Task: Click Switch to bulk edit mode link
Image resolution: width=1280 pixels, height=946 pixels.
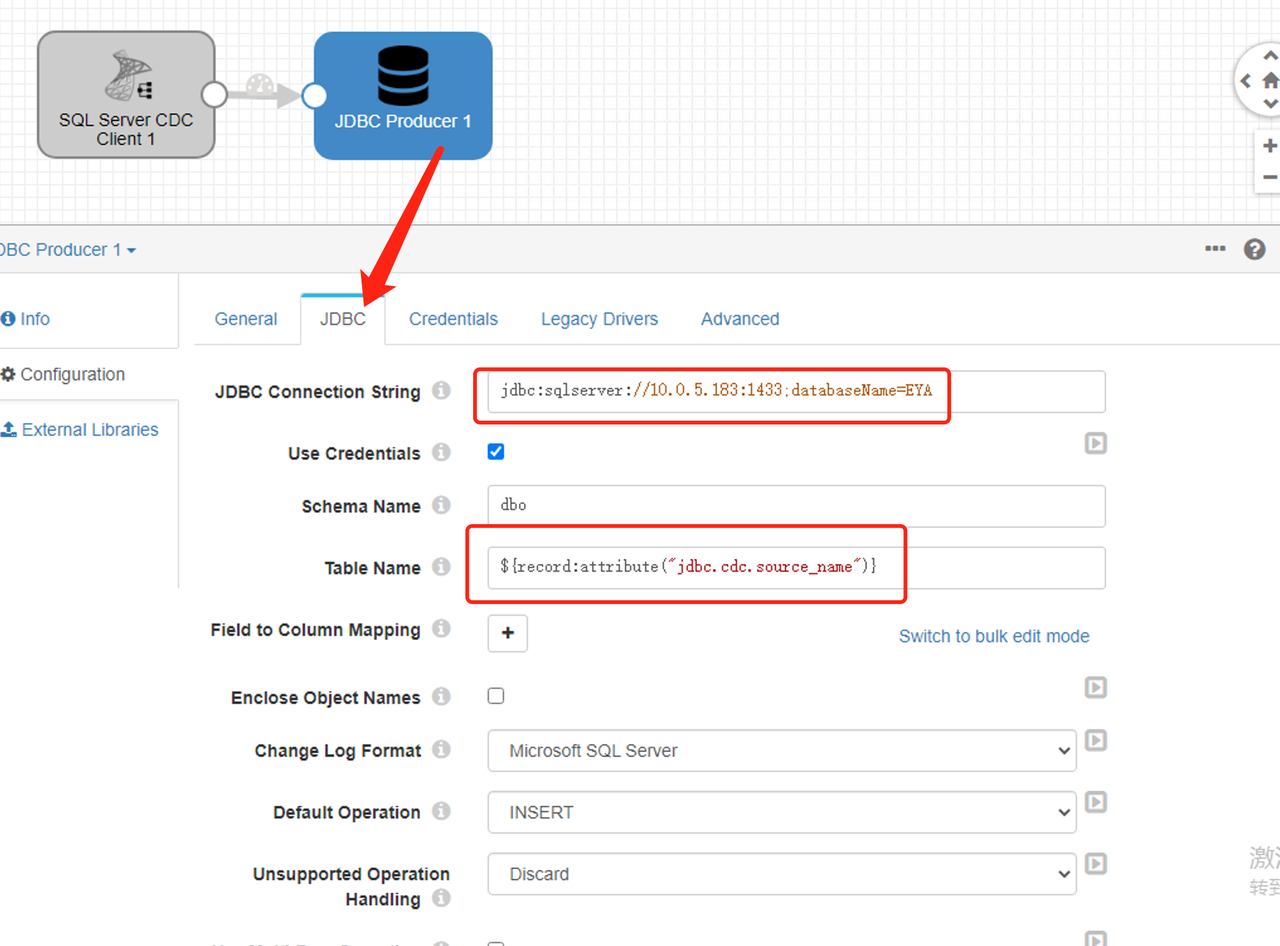Action: click(993, 636)
